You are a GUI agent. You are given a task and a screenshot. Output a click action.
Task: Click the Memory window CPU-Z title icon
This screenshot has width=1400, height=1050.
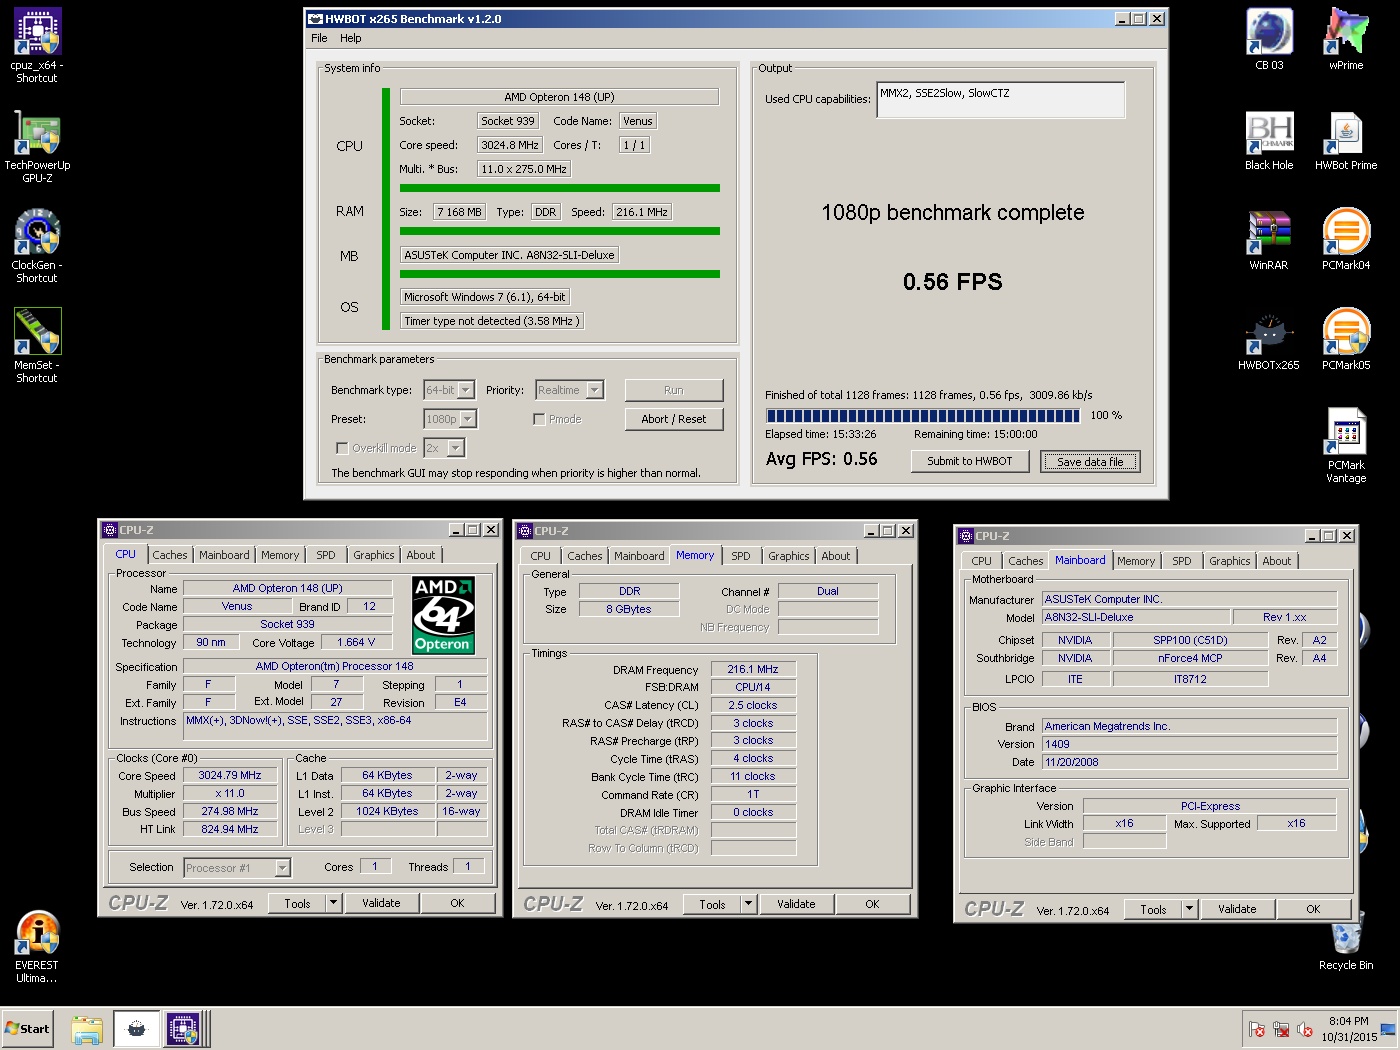tap(525, 531)
